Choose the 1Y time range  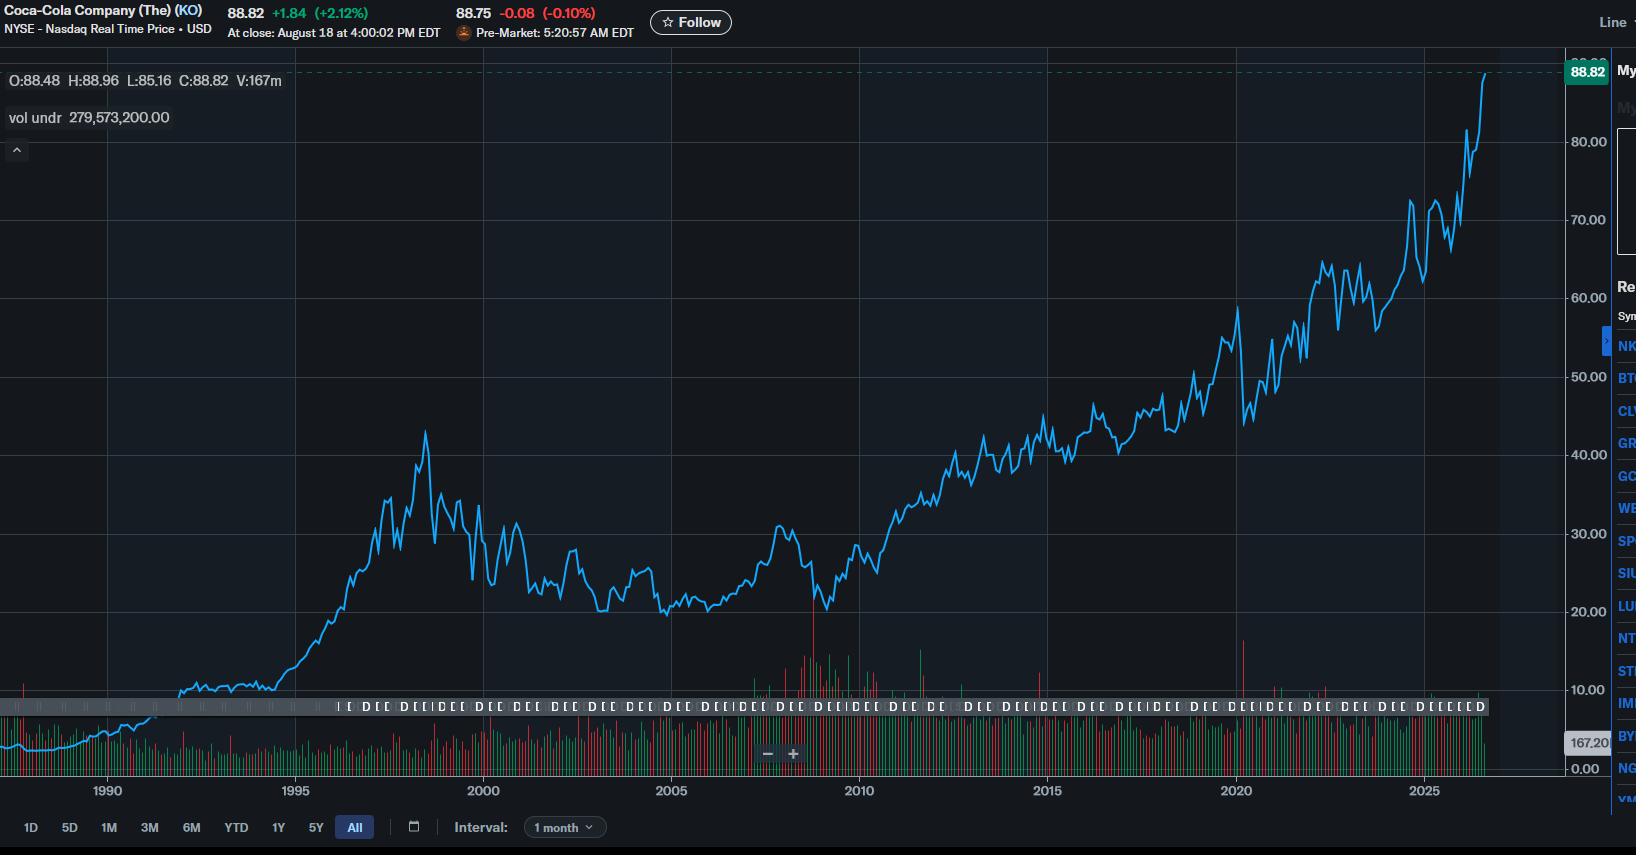click(x=279, y=827)
